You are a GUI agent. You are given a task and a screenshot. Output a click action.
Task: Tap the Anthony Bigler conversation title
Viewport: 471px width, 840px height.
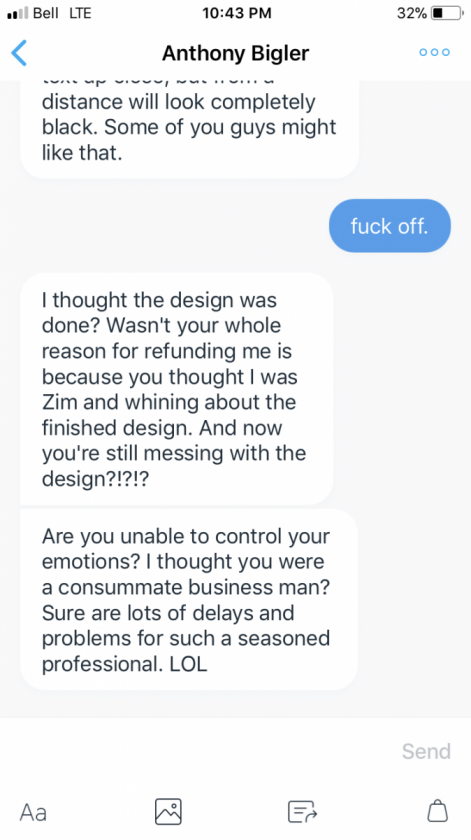[x=235, y=53]
